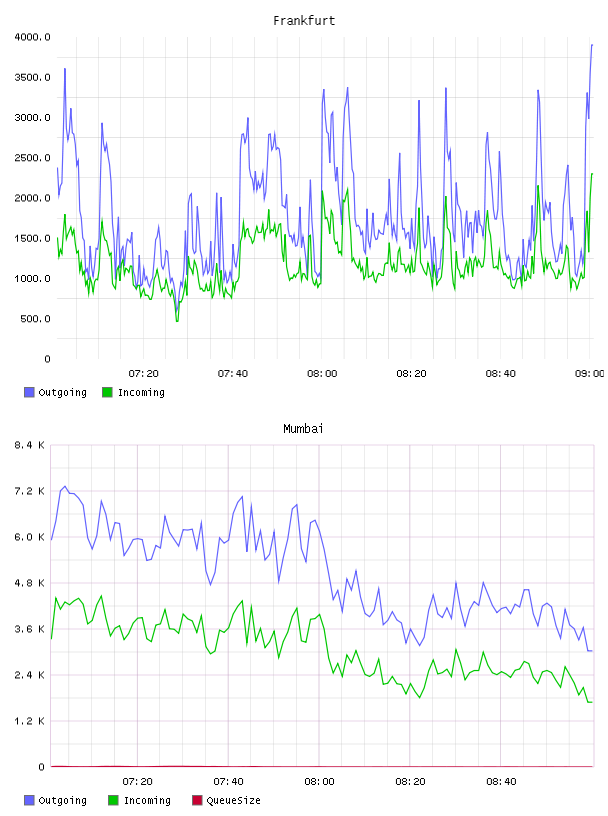Click the 2.4 K y-axis label in Mumbai chart
Screen dimensions: 608x816
30,675
